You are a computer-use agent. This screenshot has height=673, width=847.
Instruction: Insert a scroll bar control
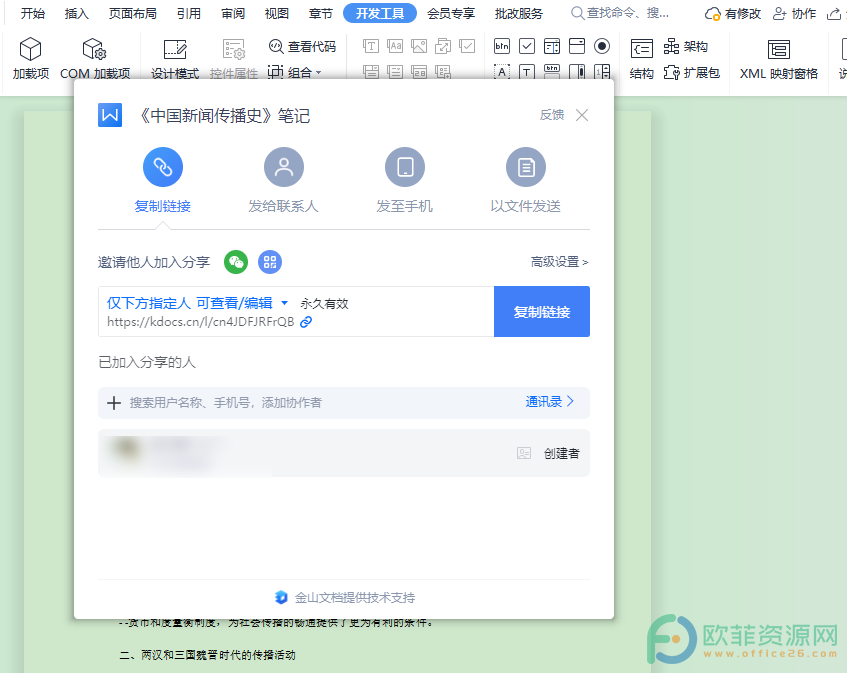pyautogui.click(x=577, y=72)
